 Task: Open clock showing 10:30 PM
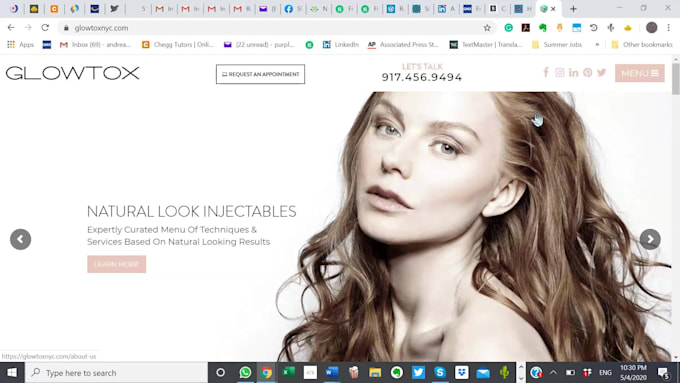tap(634, 373)
